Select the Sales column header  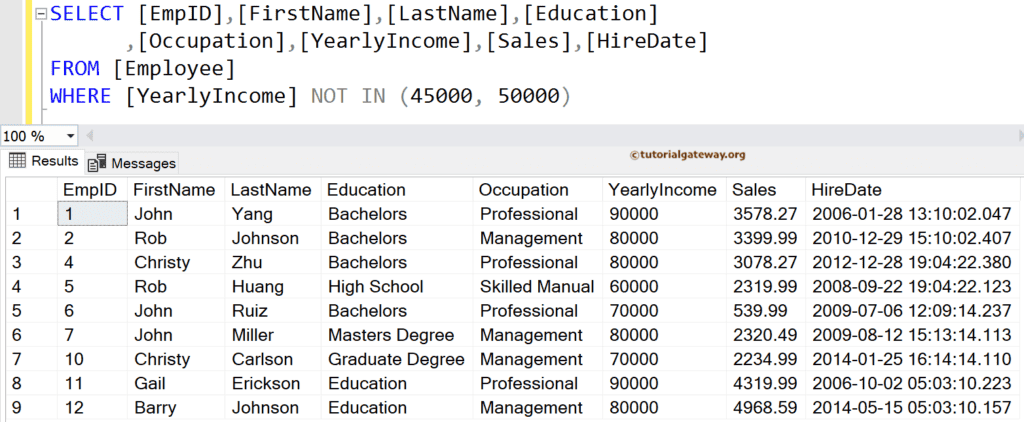tap(753, 190)
